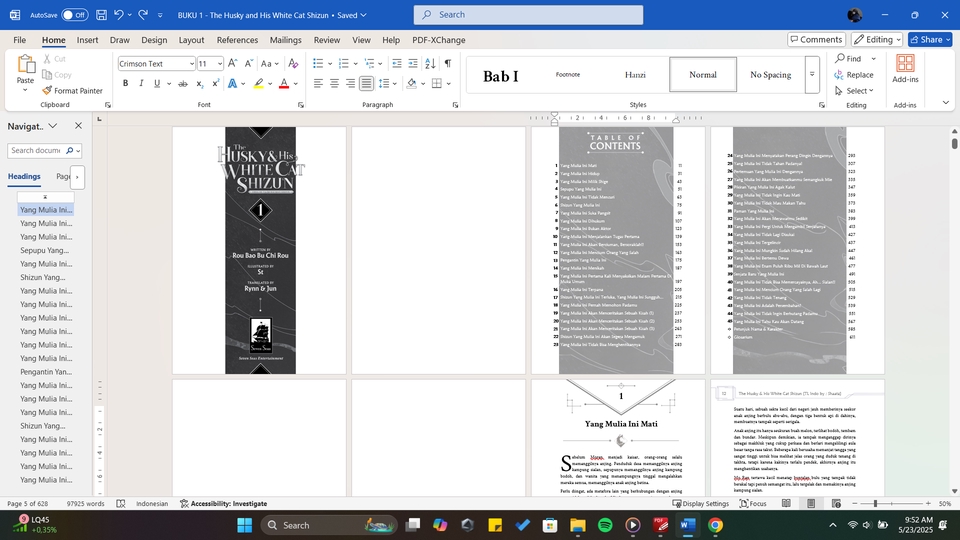The image size is (960, 540).
Task: Select heading Sepupu Yang... in Navigation
Action: [45, 250]
